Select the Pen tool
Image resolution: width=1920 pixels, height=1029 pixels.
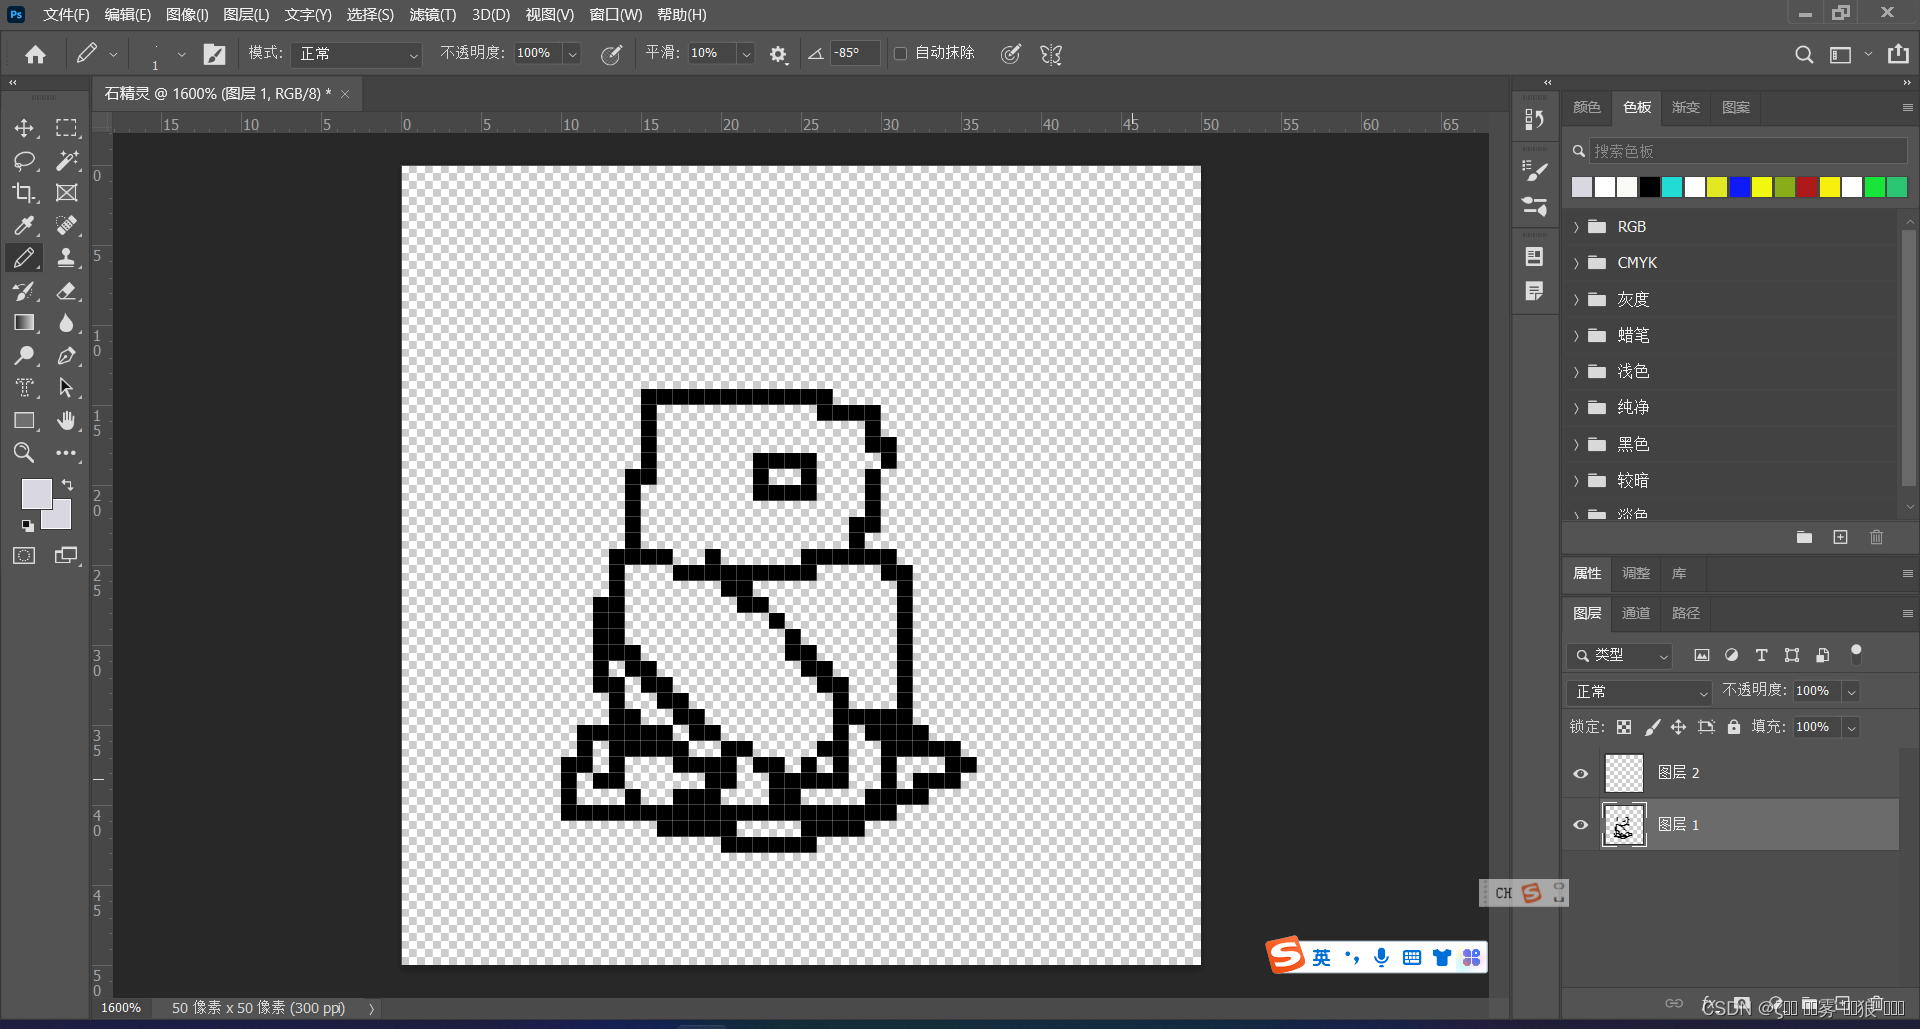click(x=66, y=356)
